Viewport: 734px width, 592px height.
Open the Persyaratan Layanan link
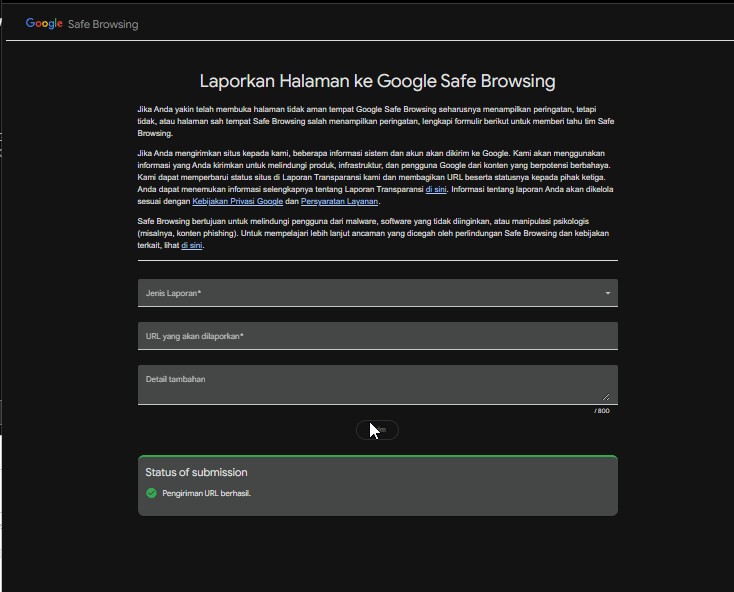[339, 201]
